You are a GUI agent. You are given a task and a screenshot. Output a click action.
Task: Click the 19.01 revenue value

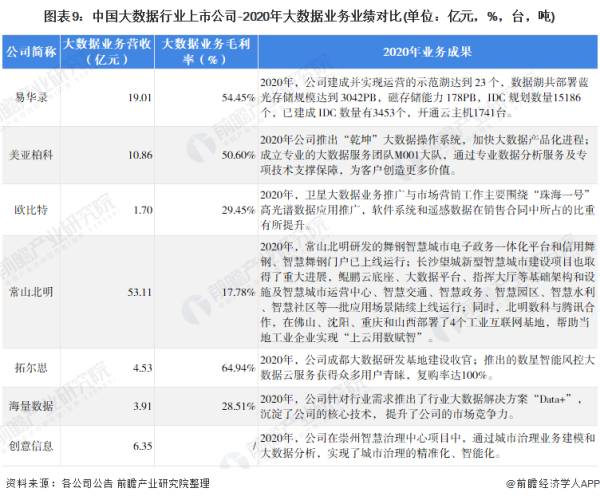(x=138, y=98)
